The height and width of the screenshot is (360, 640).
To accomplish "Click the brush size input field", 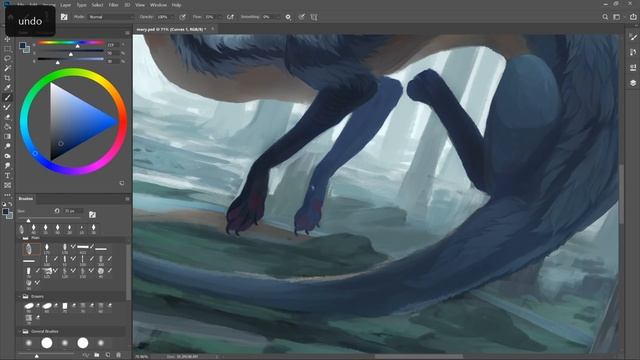I will pos(73,211).
